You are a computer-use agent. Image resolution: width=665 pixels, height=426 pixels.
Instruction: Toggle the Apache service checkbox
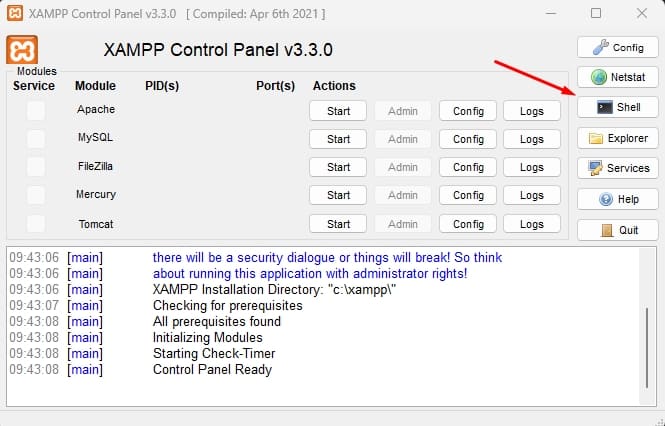click(35, 110)
